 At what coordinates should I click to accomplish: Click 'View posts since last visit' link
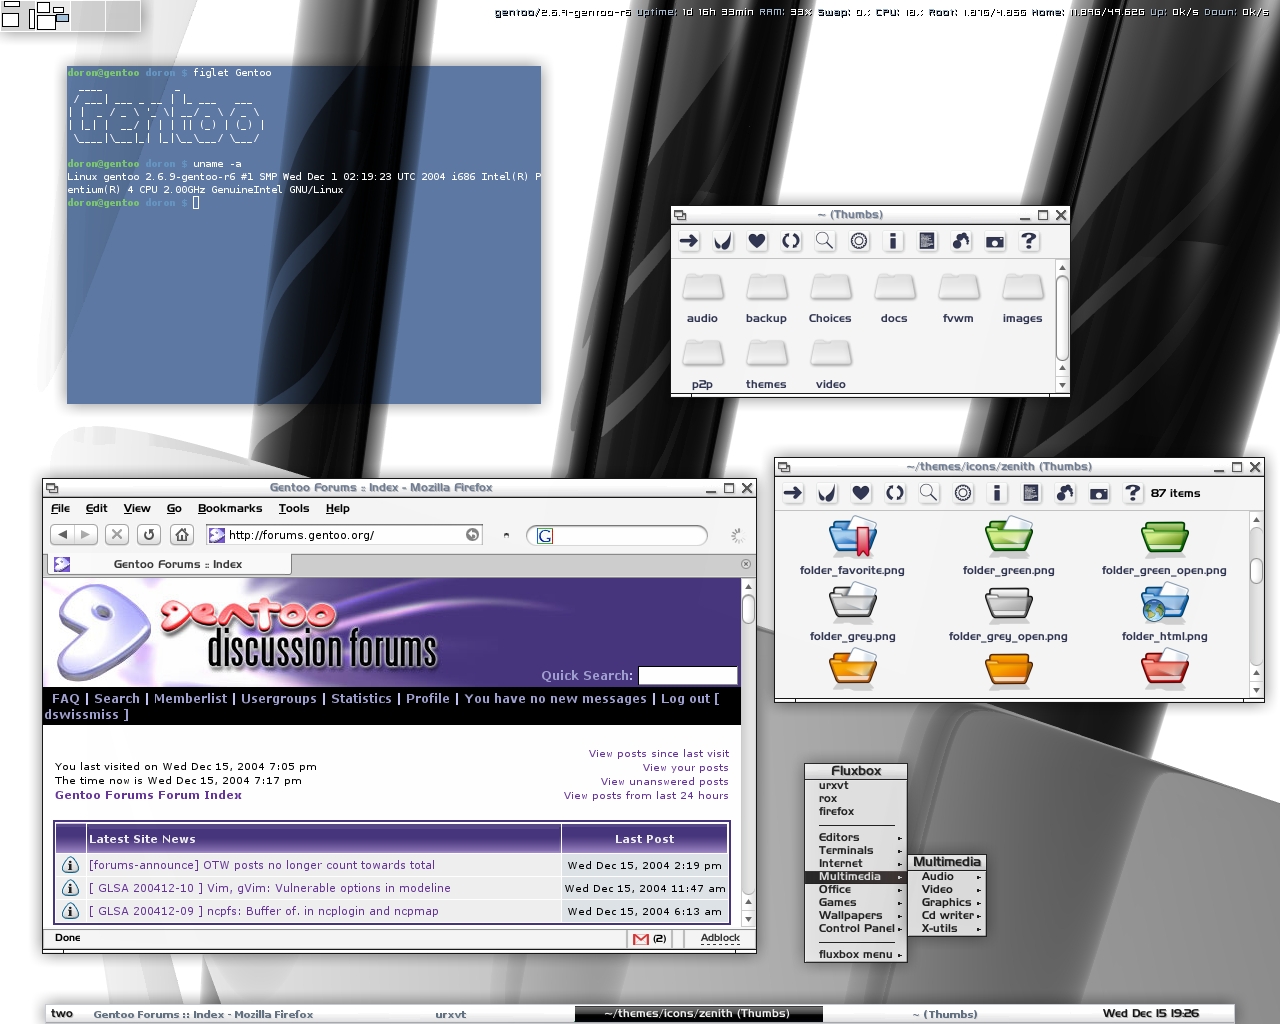tap(659, 754)
